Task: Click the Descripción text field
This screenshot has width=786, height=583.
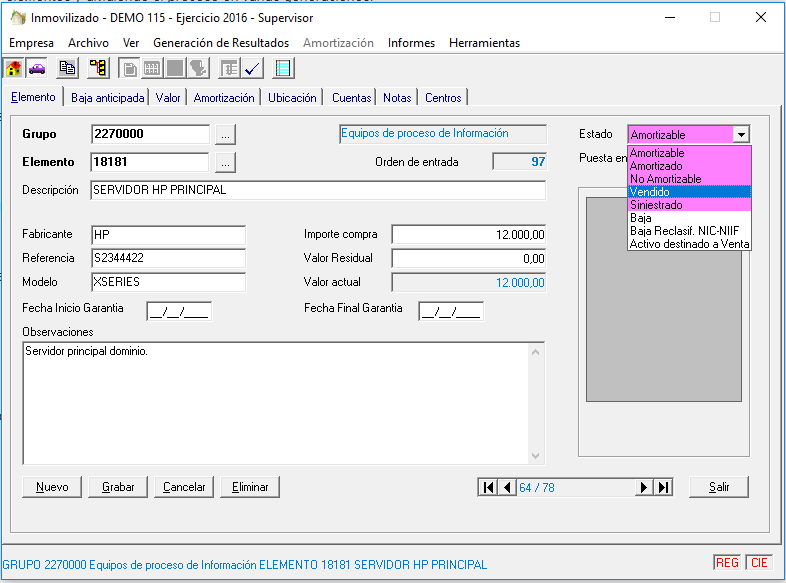Action: click(x=317, y=190)
